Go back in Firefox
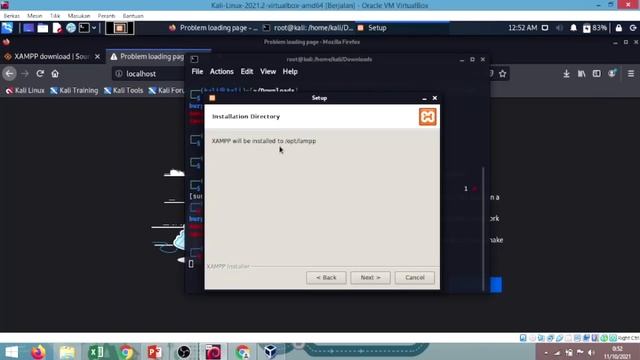This screenshot has height=360, width=640. 9,74
